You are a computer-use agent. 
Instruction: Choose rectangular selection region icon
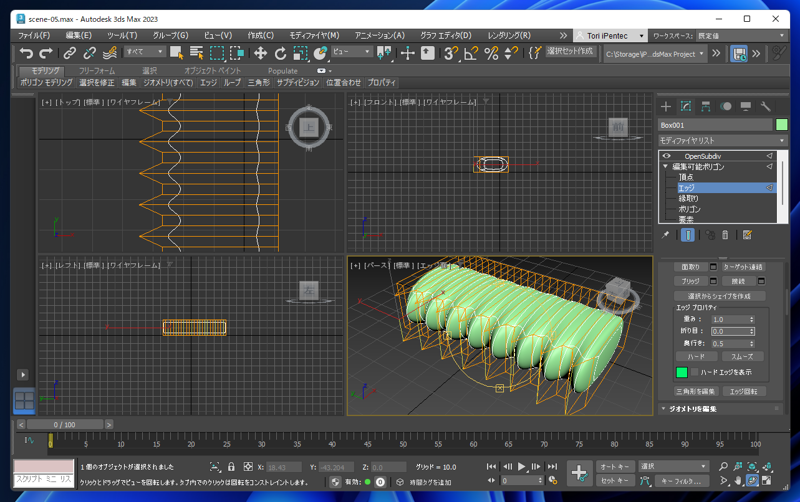point(217,53)
